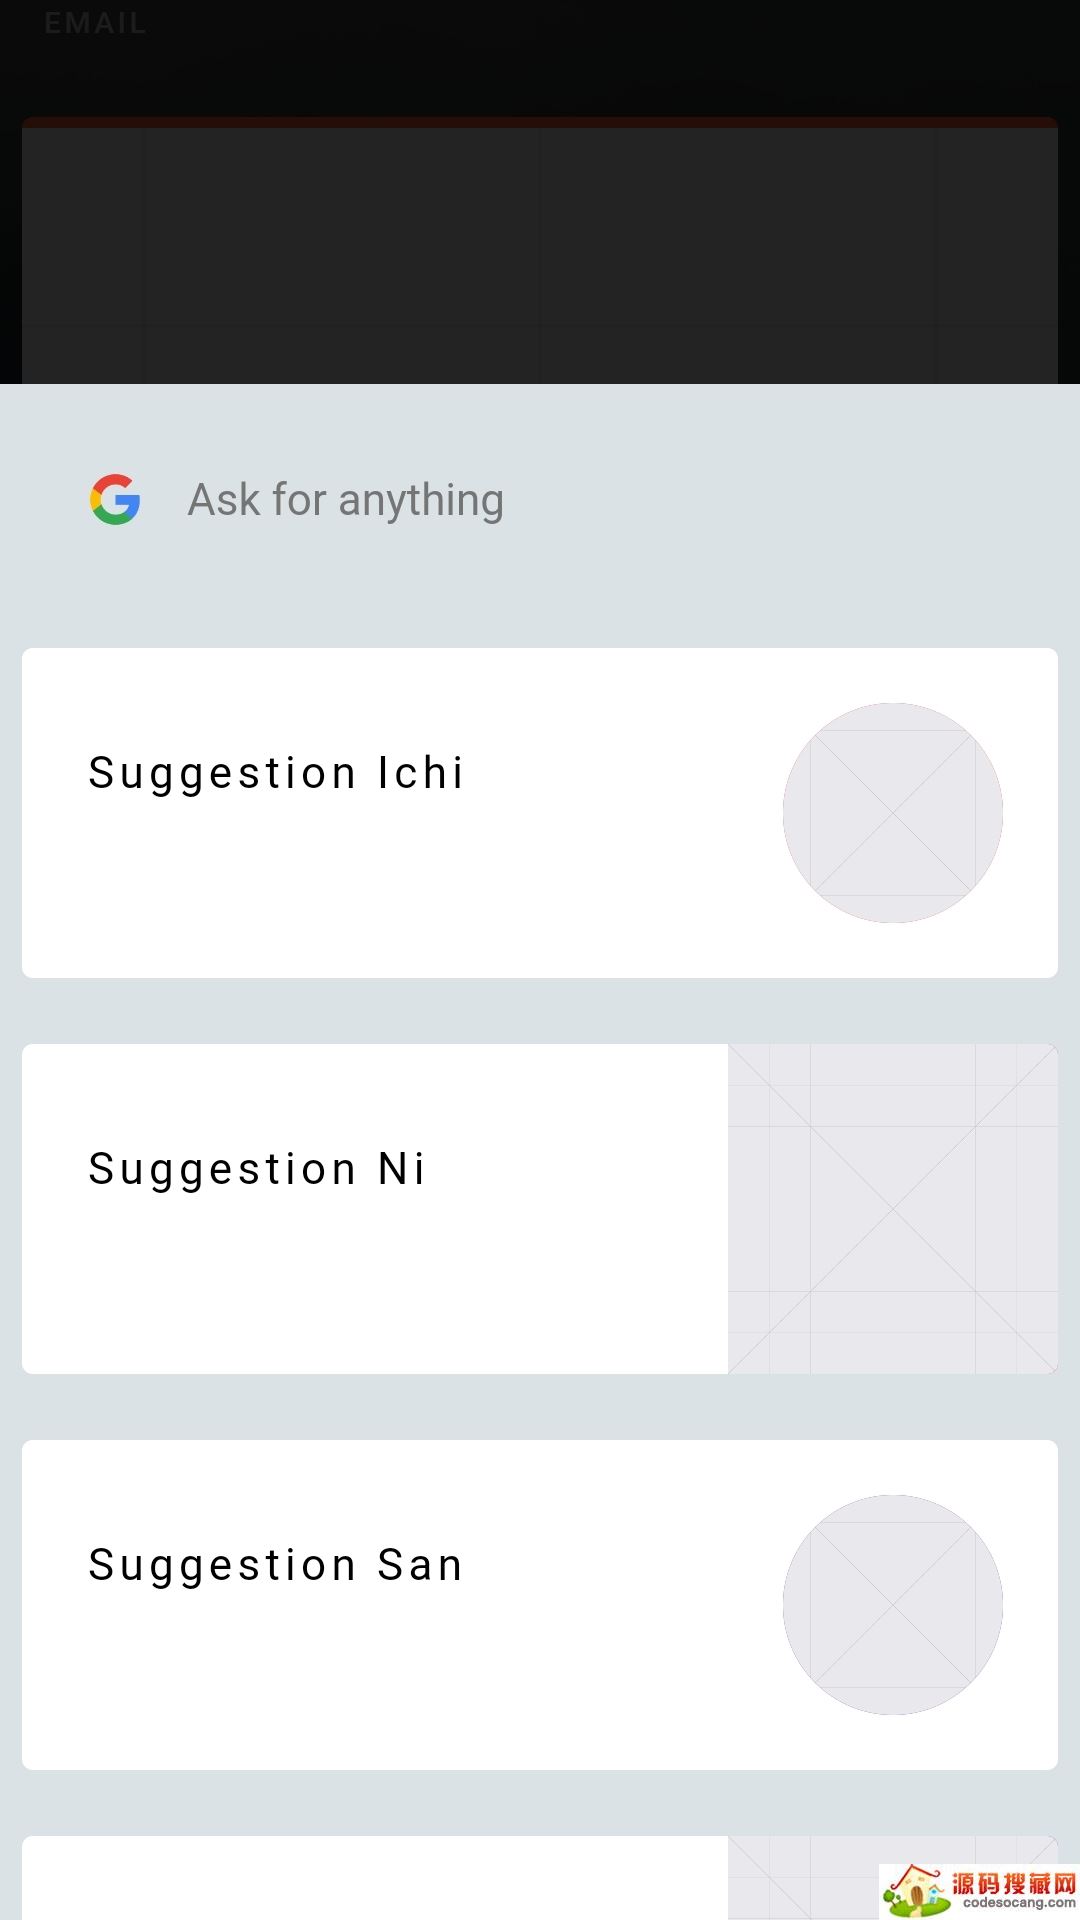Image resolution: width=1080 pixels, height=1920 pixels.
Task: Click the red 源码搜藏网 watermark text
Action: pyautogui.click(x=1013, y=1883)
